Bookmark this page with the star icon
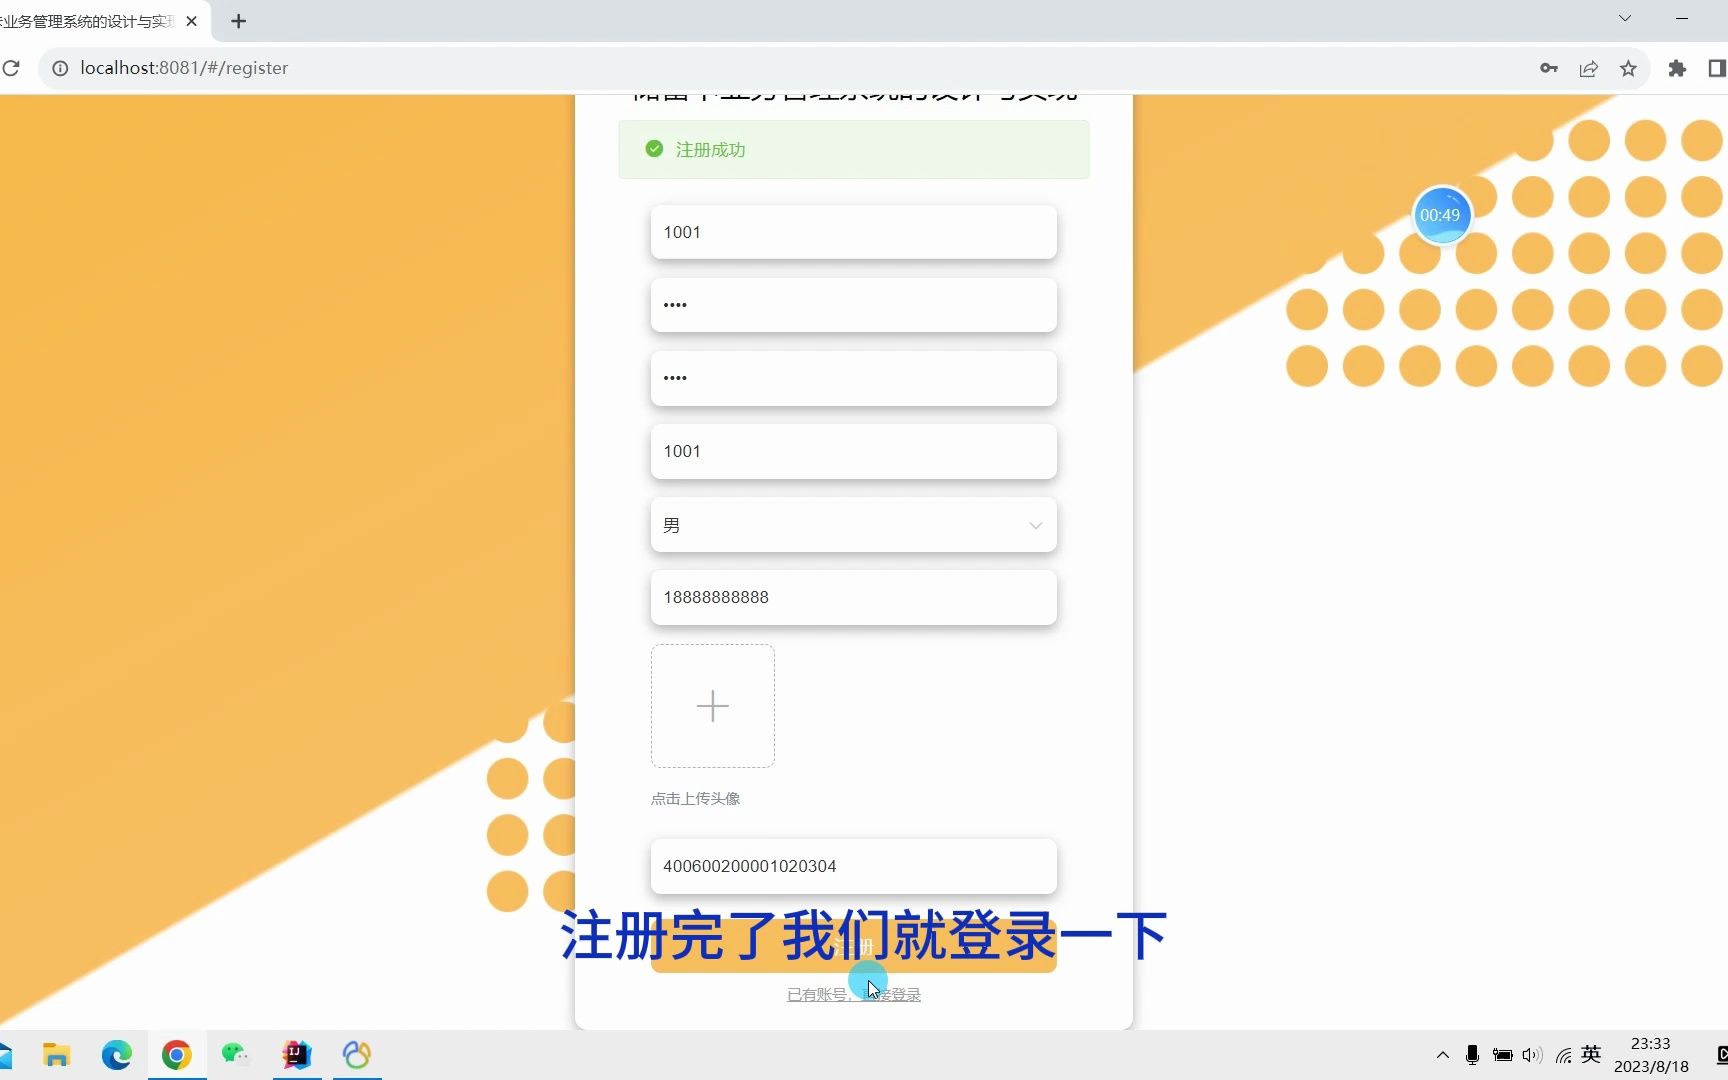 [x=1628, y=68]
